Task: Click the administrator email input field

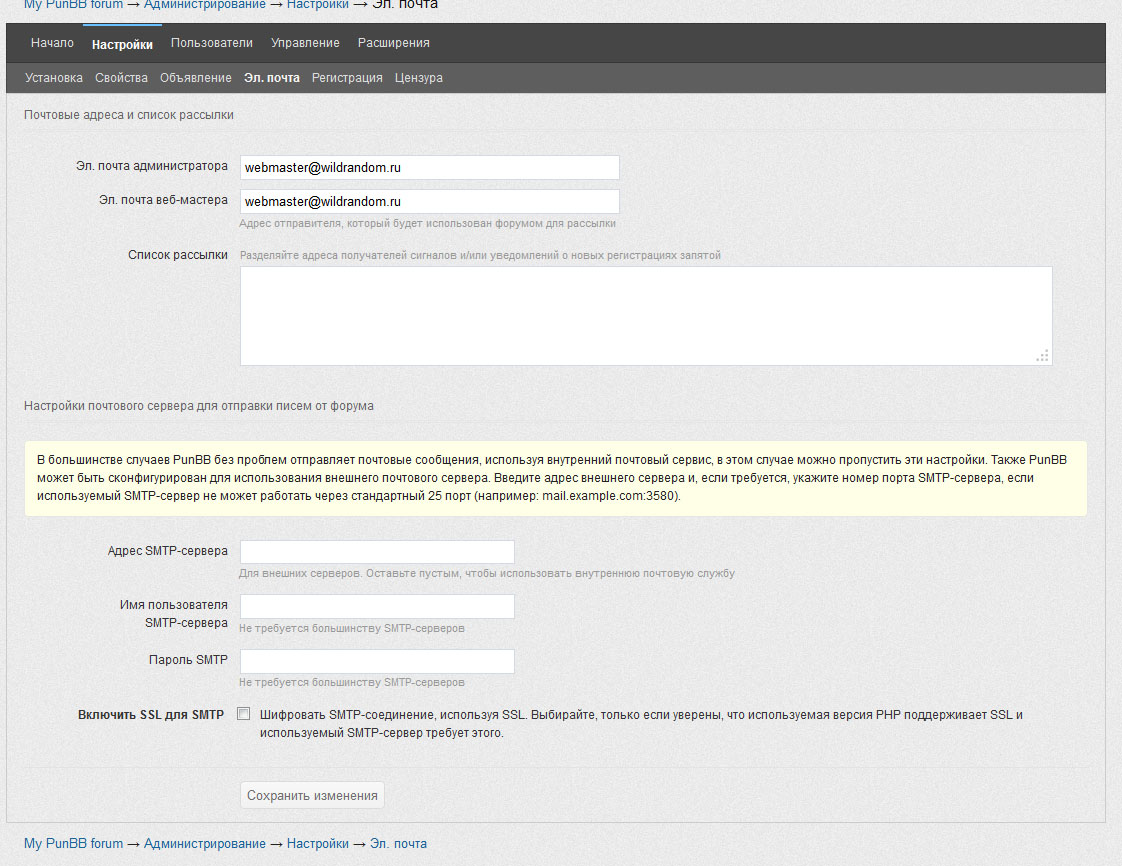Action: [x=429, y=168]
